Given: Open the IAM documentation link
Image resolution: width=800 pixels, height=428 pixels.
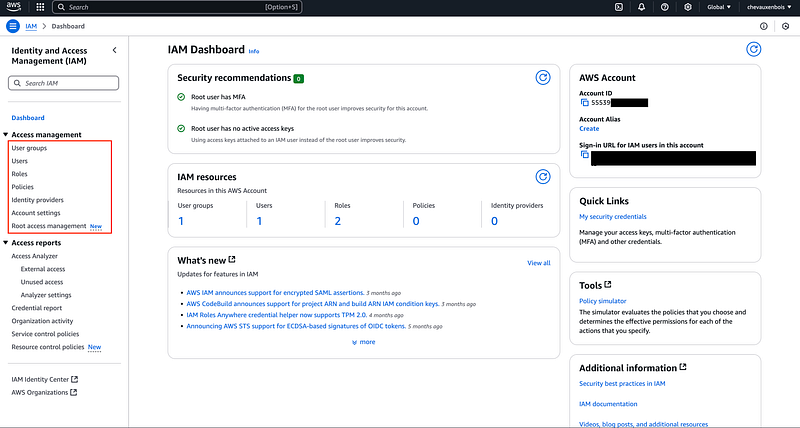Looking at the screenshot, I should (608, 404).
